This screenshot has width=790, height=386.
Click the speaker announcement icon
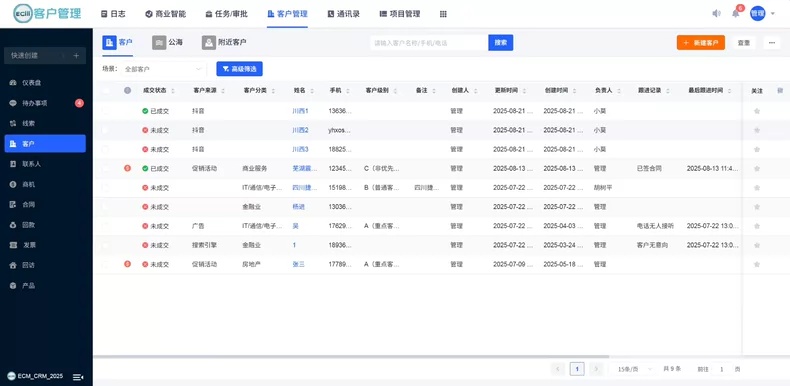(716, 14)
